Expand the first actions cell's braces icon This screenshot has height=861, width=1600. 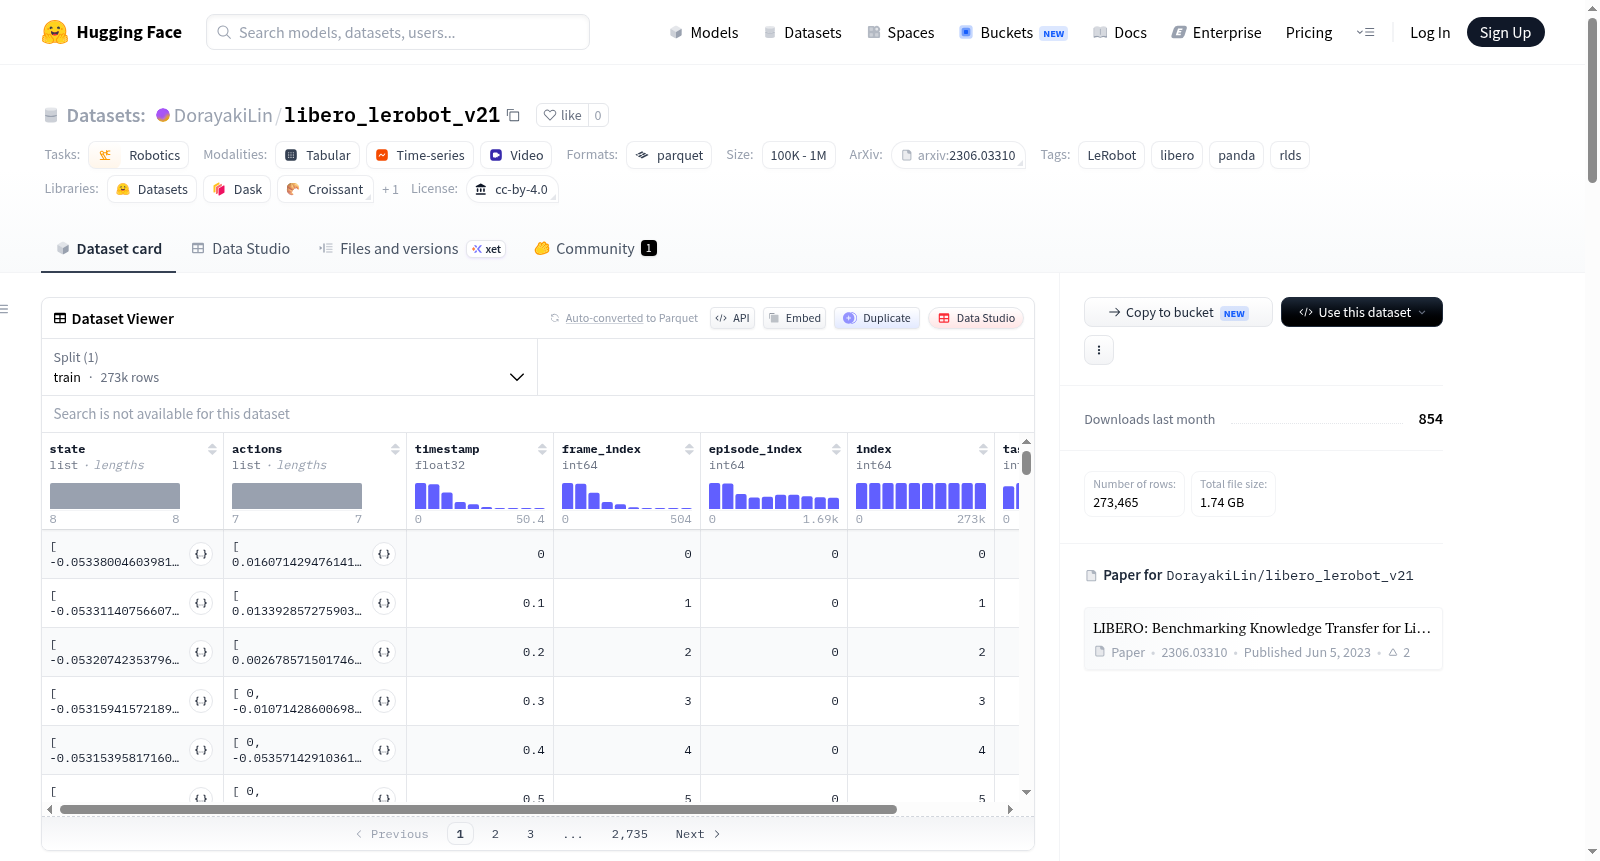point(384,554)
